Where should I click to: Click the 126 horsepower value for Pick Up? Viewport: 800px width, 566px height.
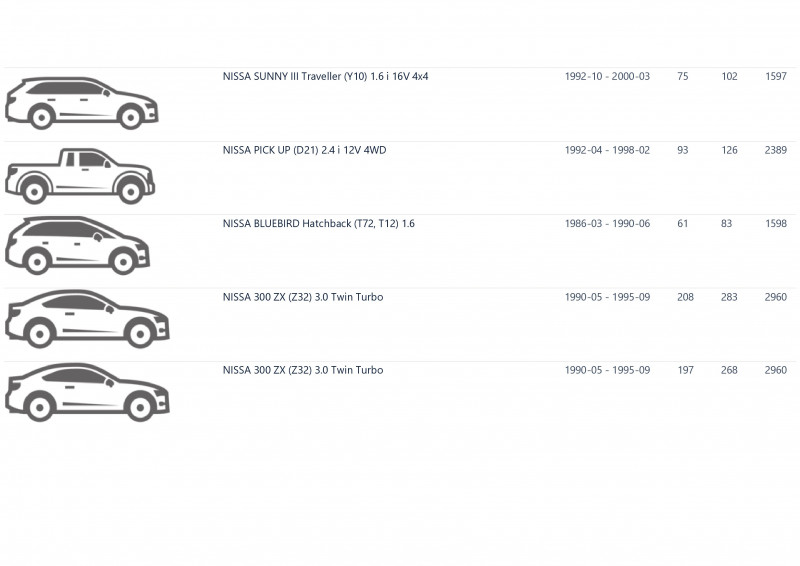click(729, 150)
